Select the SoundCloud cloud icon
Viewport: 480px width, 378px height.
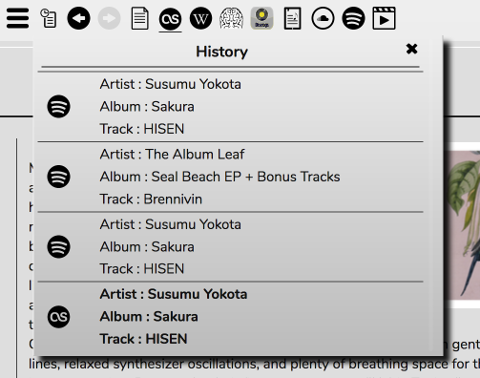(323, 18)
